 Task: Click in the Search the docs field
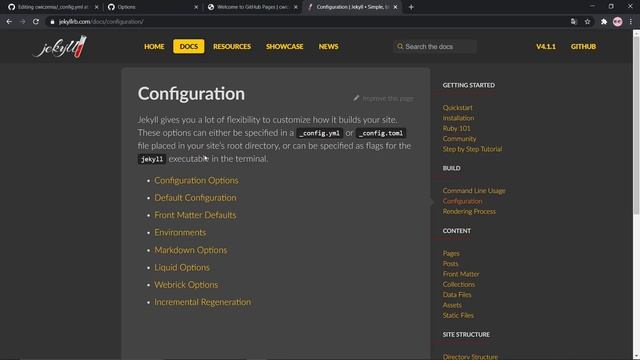[436, 47]
